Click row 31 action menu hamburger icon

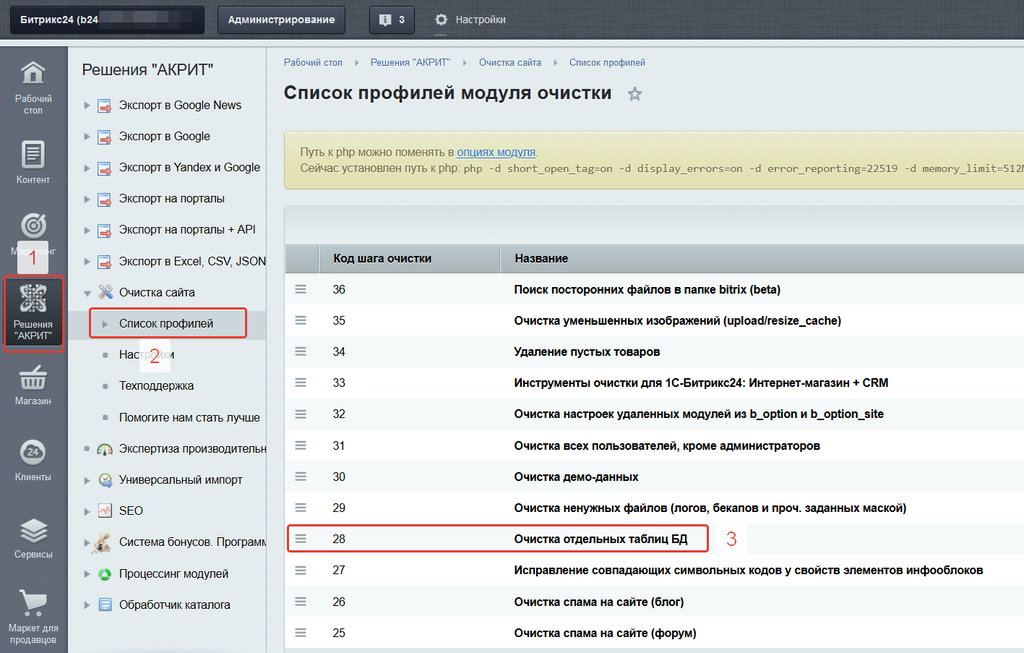(x=300, y=445)
